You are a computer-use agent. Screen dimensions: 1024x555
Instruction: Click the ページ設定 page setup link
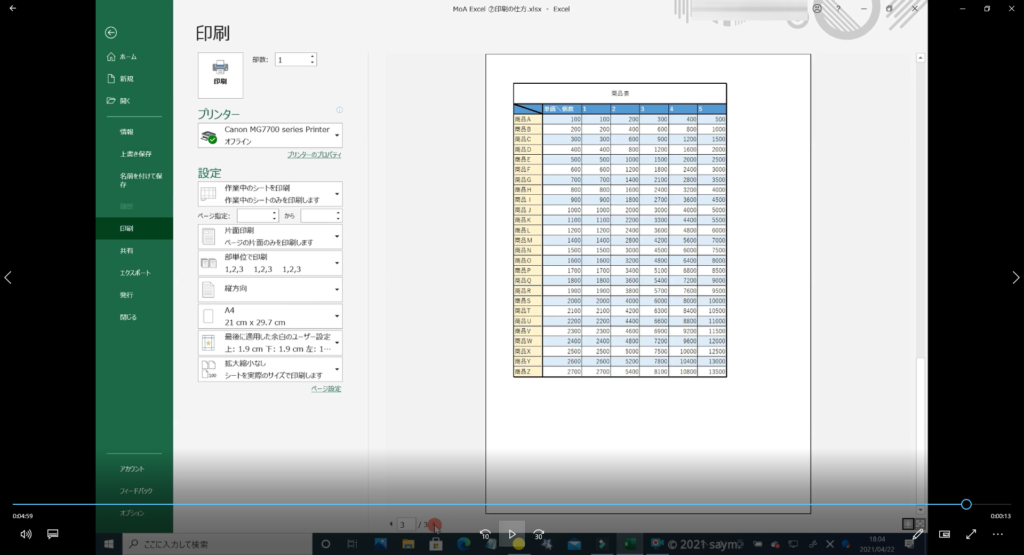325,388
